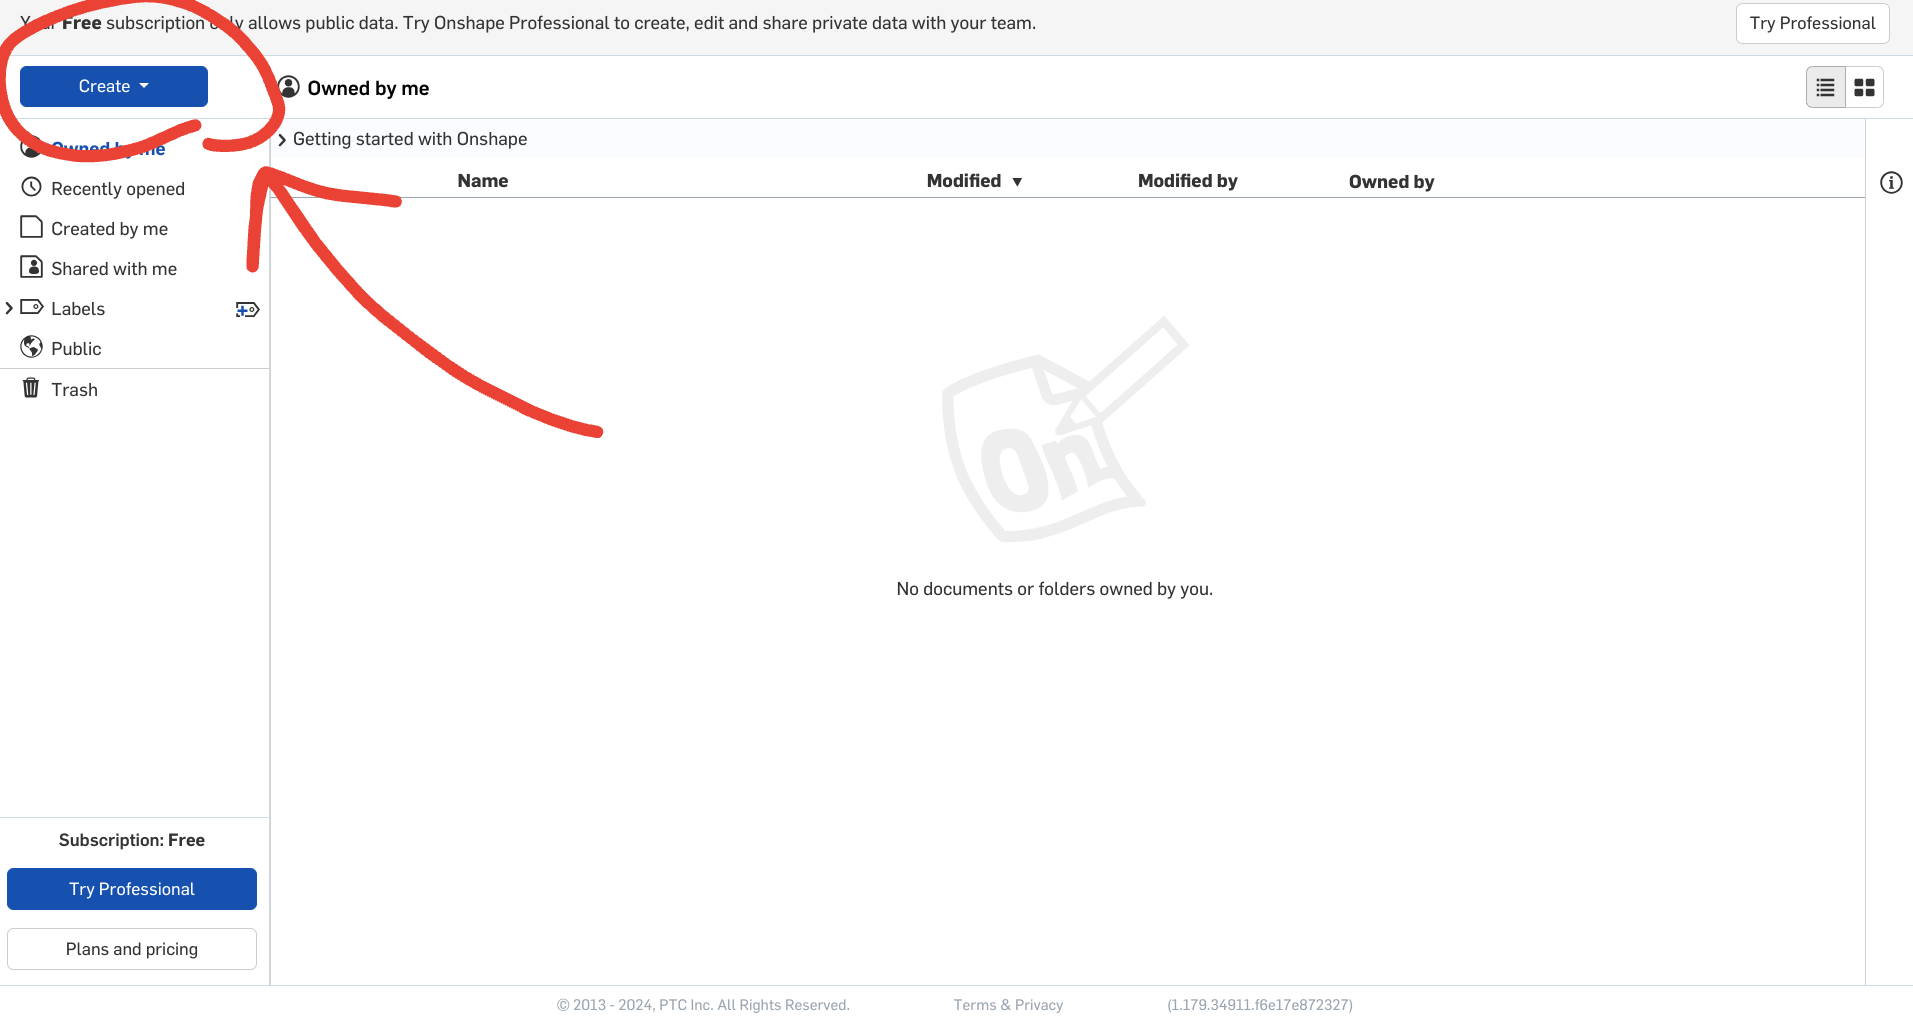Select the Shared with me filter
This screenshot has width=1913, height=1021.
point(114,269)
